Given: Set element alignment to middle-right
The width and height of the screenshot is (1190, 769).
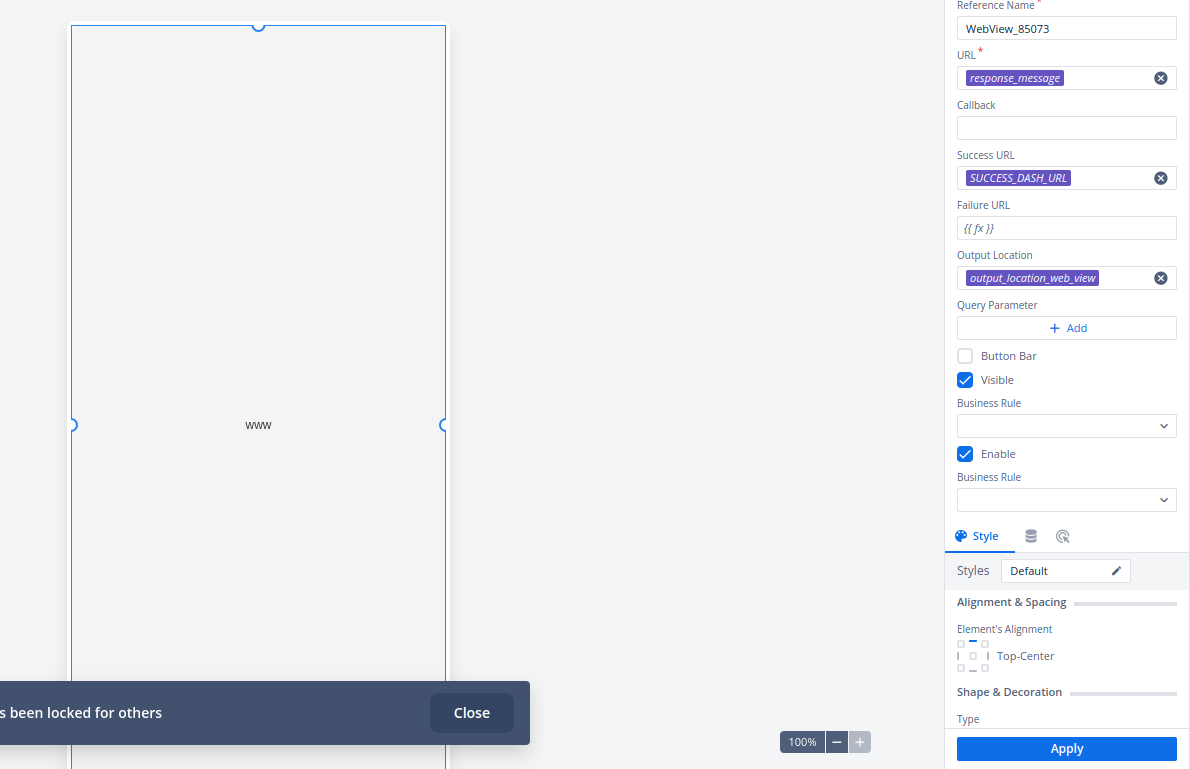Looking at the screenshot, I should point(987,656).
